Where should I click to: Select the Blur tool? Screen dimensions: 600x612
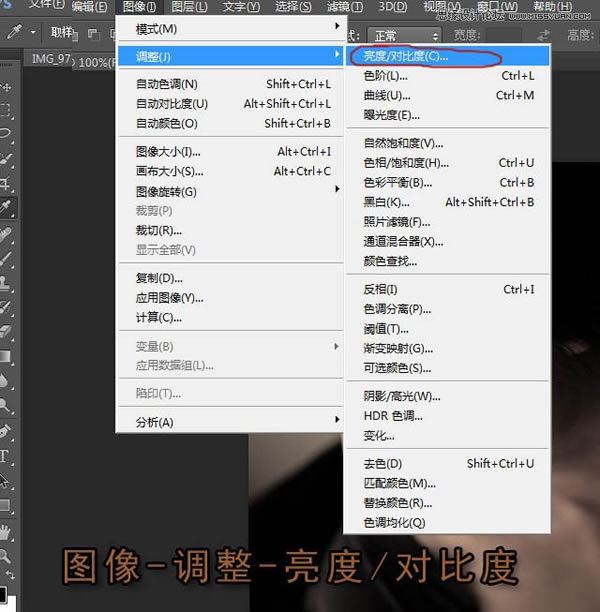[5, 381]
